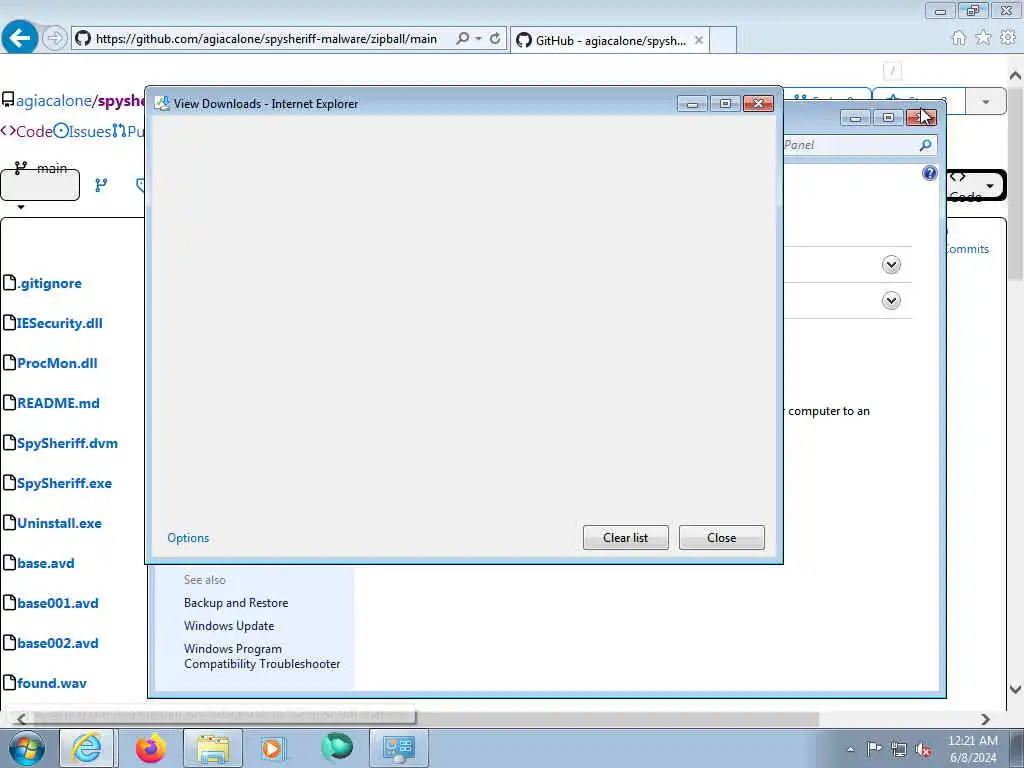
Task: Open the Windows Start orb
Action: point(27,748)
